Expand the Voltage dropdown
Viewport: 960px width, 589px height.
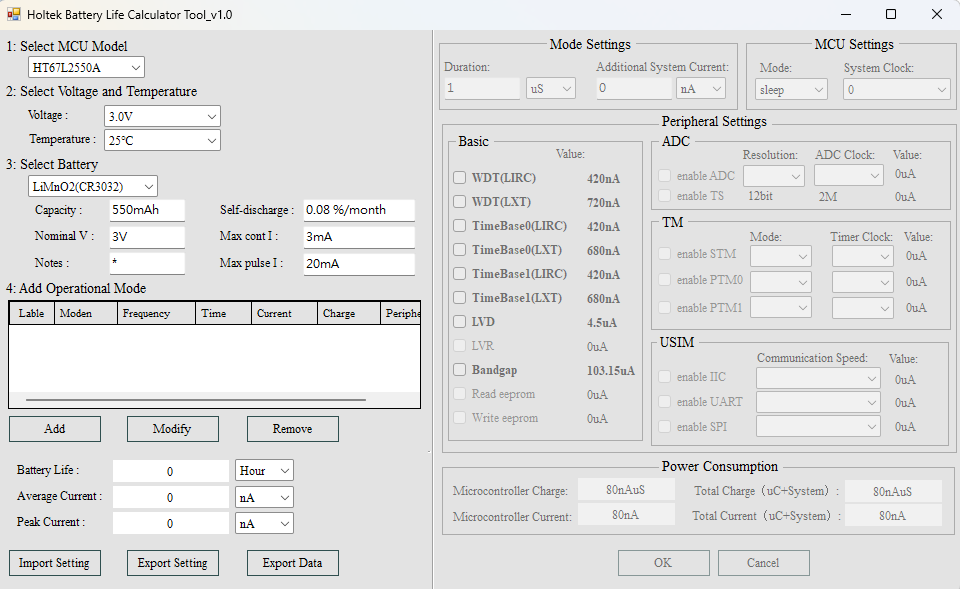coord(161,117)
